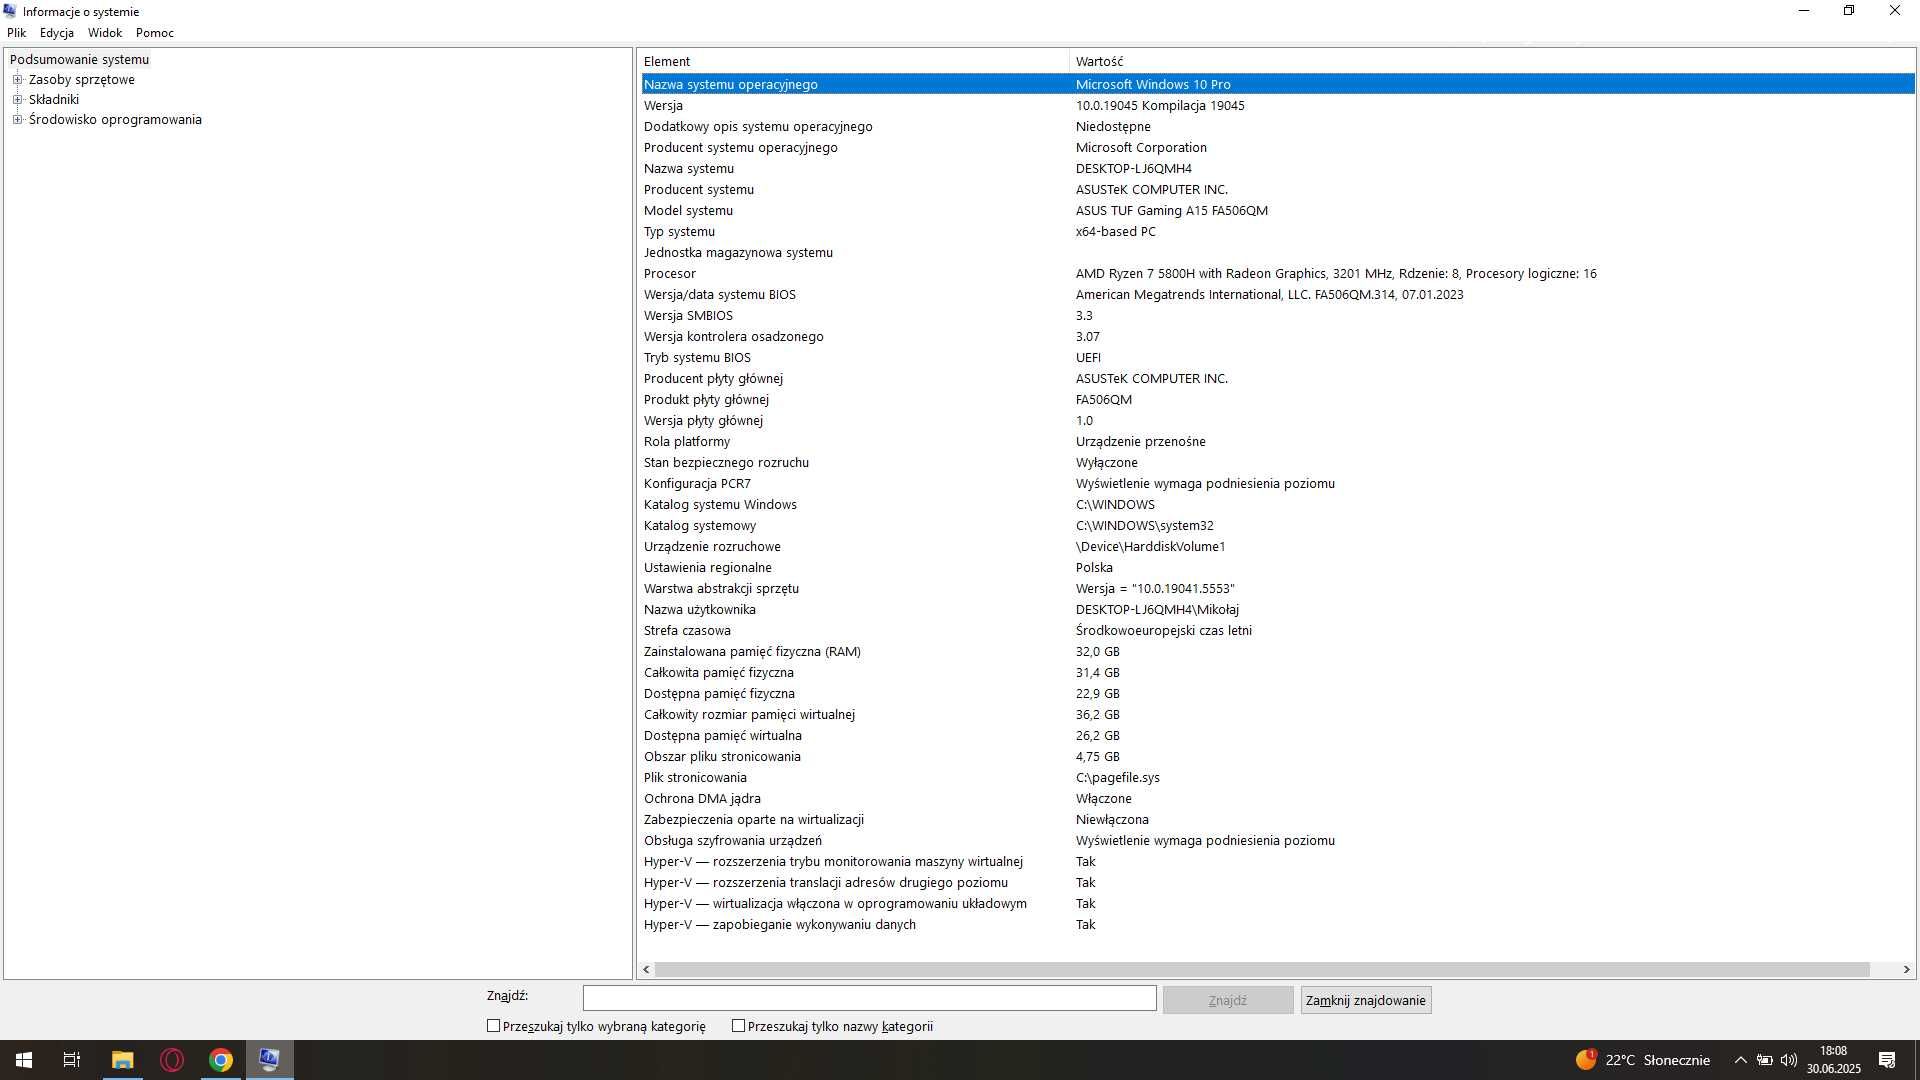Screen dimensions: 1920x1080
Task: Select the Nazwa systemu operacyjnego row
Action: 1277,85
